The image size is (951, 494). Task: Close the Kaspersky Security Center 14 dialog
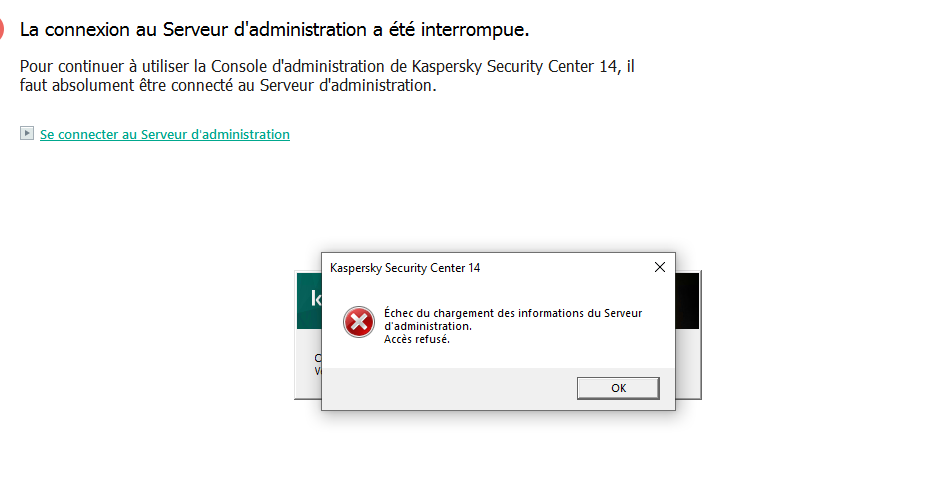659,267
